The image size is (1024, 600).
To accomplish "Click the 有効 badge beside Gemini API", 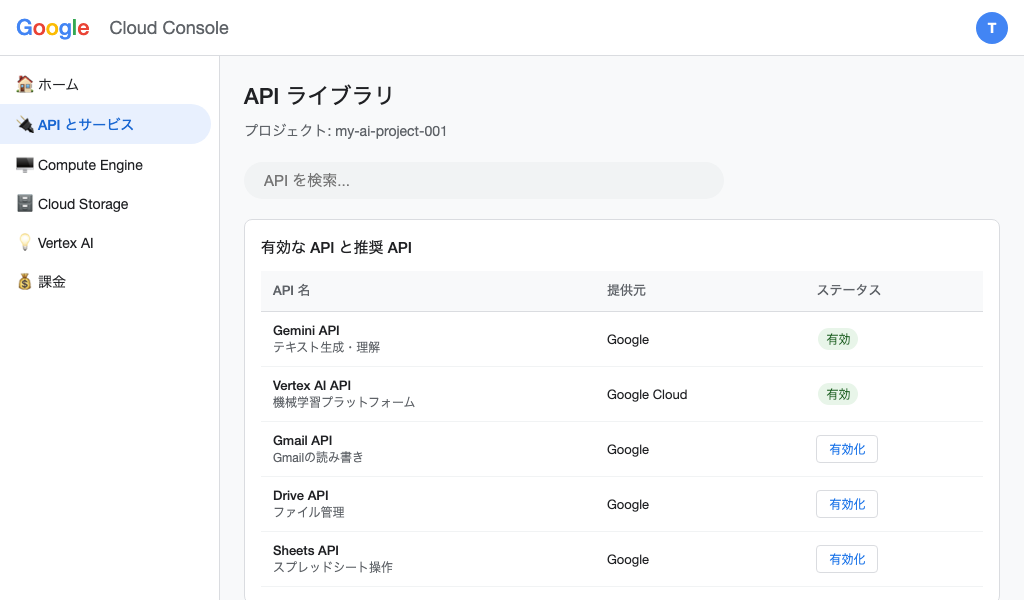I will pos(838,339).
